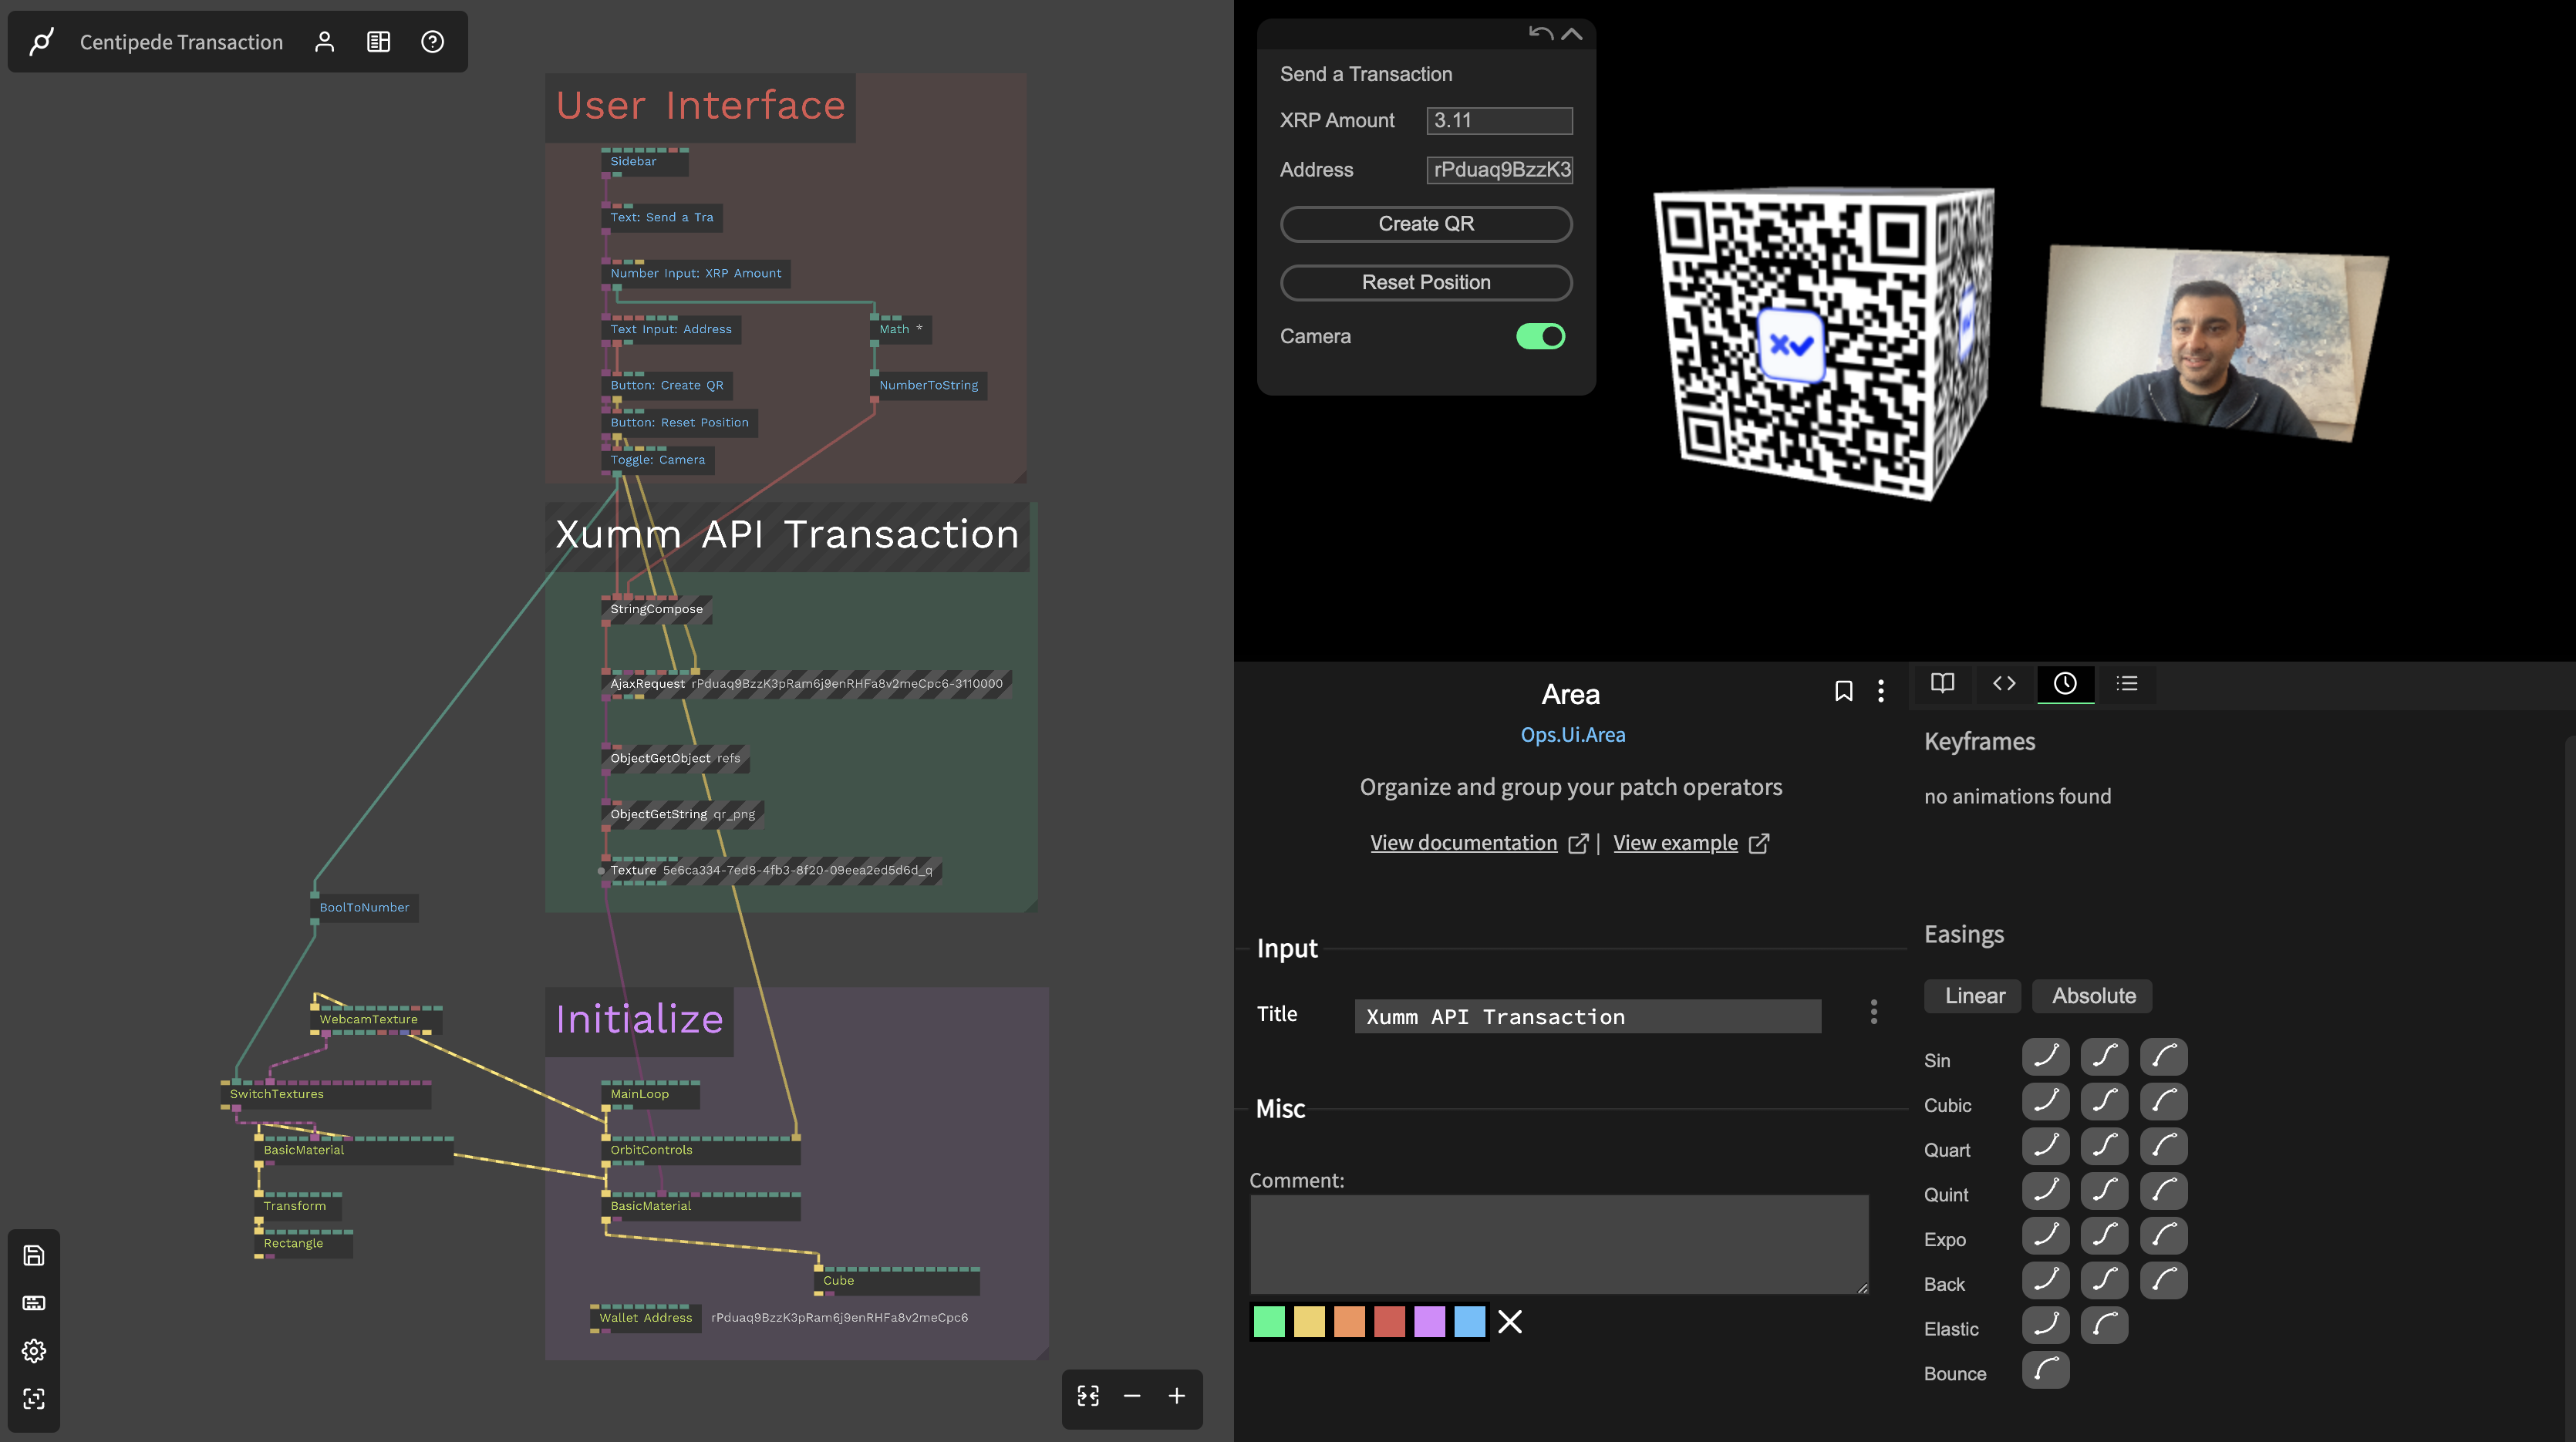Click the center patch view icon
This screenshot has height=1442, width=2576.
[1088, 1396]
